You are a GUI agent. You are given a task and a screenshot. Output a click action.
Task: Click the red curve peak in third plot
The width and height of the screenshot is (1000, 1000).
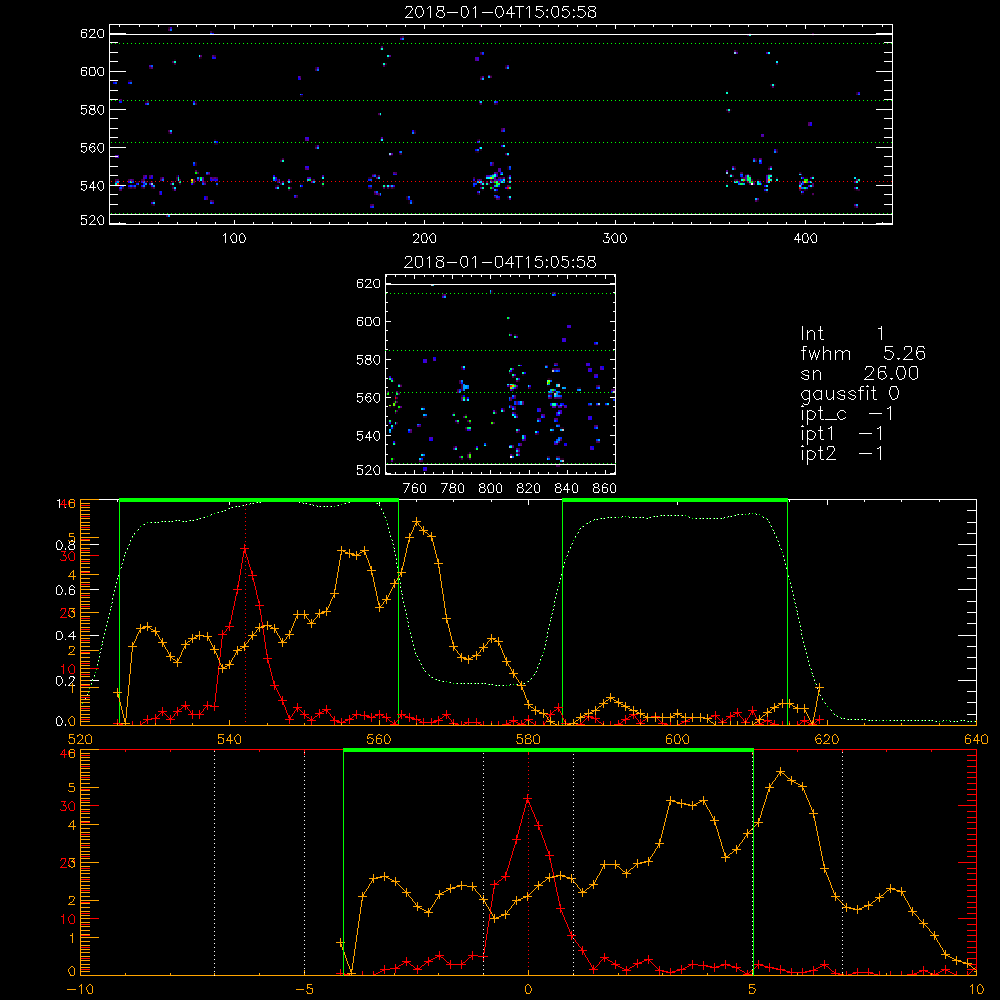click(245, 548)
